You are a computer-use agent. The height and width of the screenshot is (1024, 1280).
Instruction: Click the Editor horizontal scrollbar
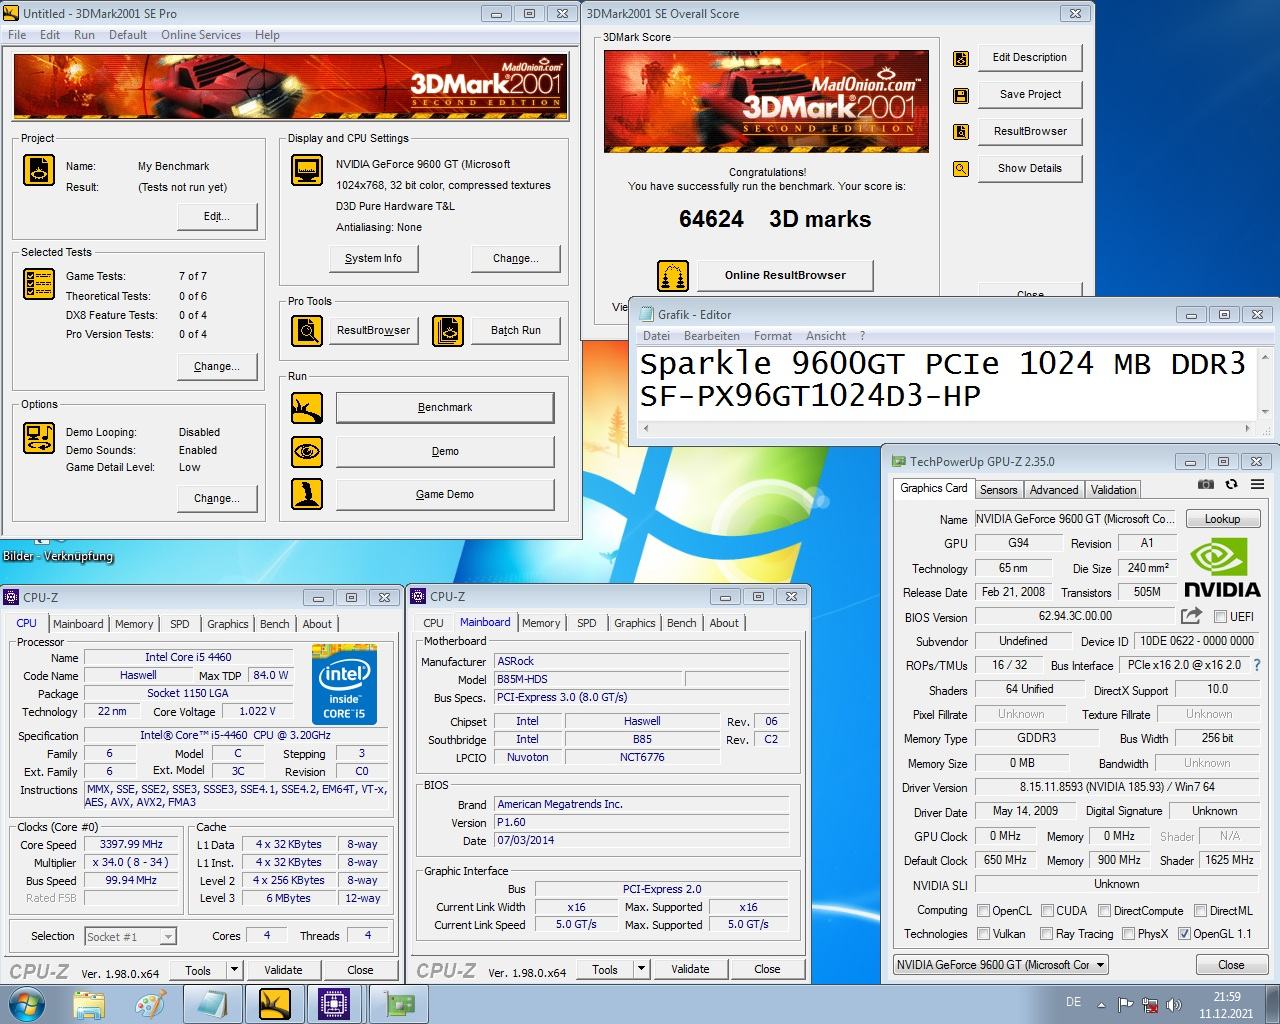[x=947, y=428]
